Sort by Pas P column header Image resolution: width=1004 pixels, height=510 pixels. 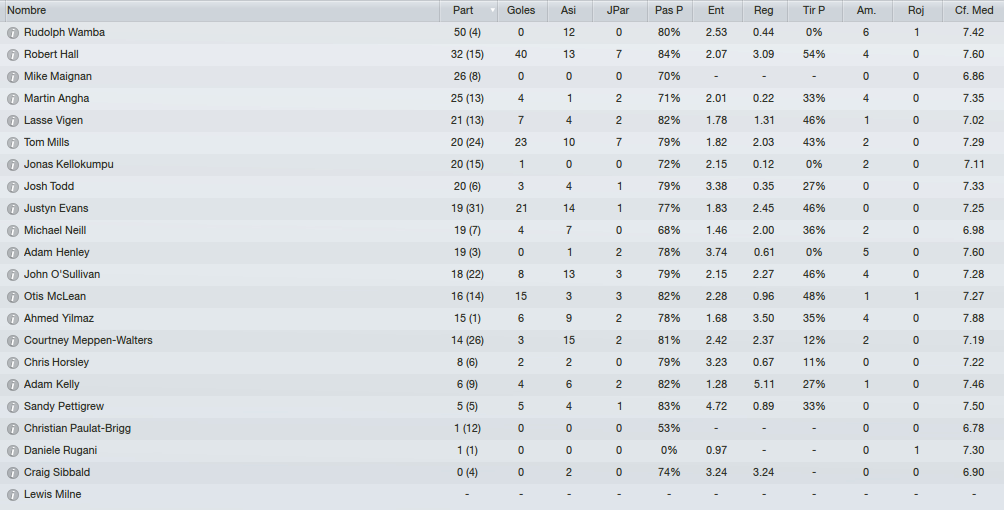[x=668, y=10]
